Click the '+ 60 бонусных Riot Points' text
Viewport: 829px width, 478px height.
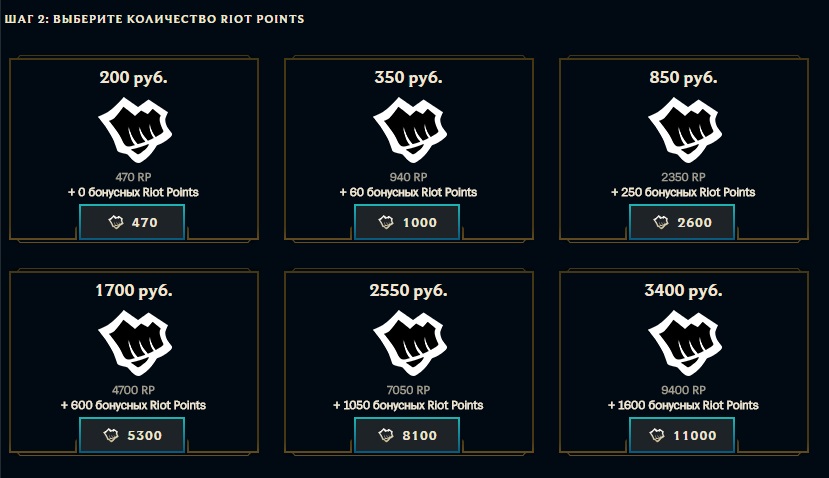click(x=408, y=192)
